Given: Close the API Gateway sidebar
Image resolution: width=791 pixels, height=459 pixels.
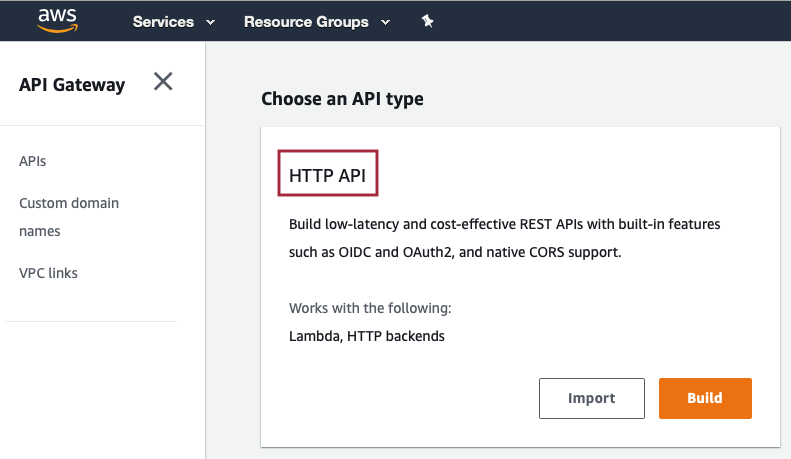Looking at the screenshot, I should coord(163,81).
